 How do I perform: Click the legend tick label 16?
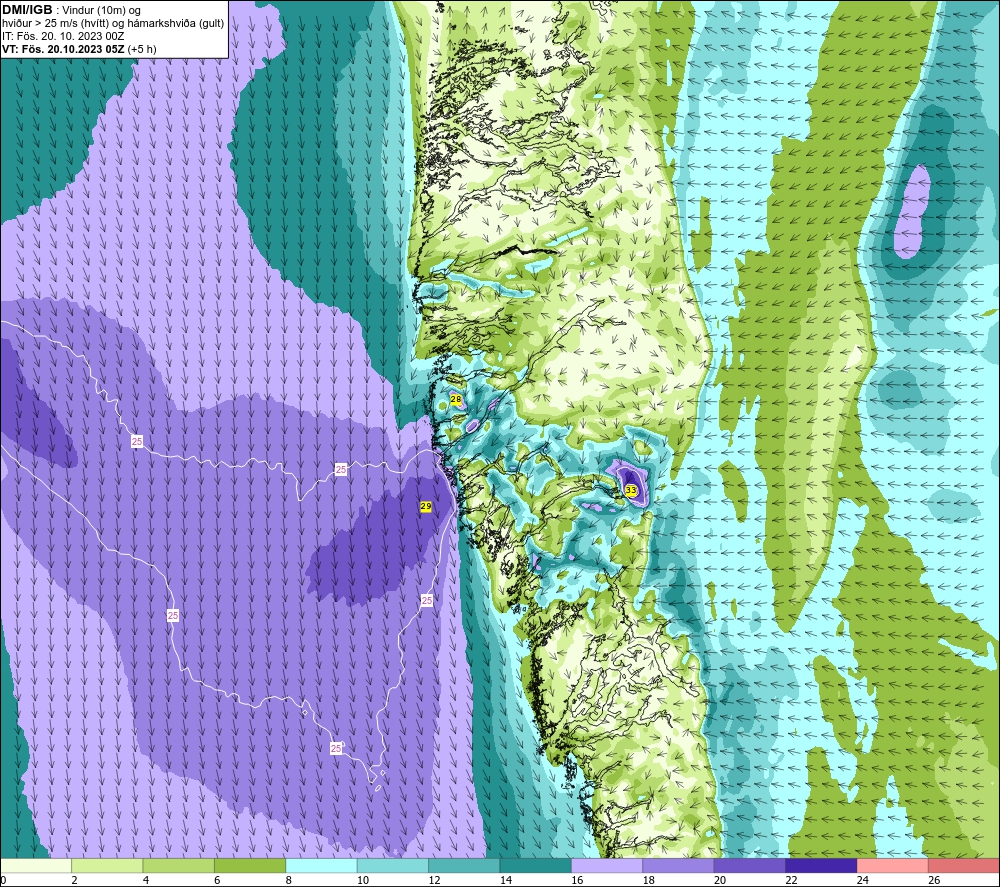click(x=577, y=881)
